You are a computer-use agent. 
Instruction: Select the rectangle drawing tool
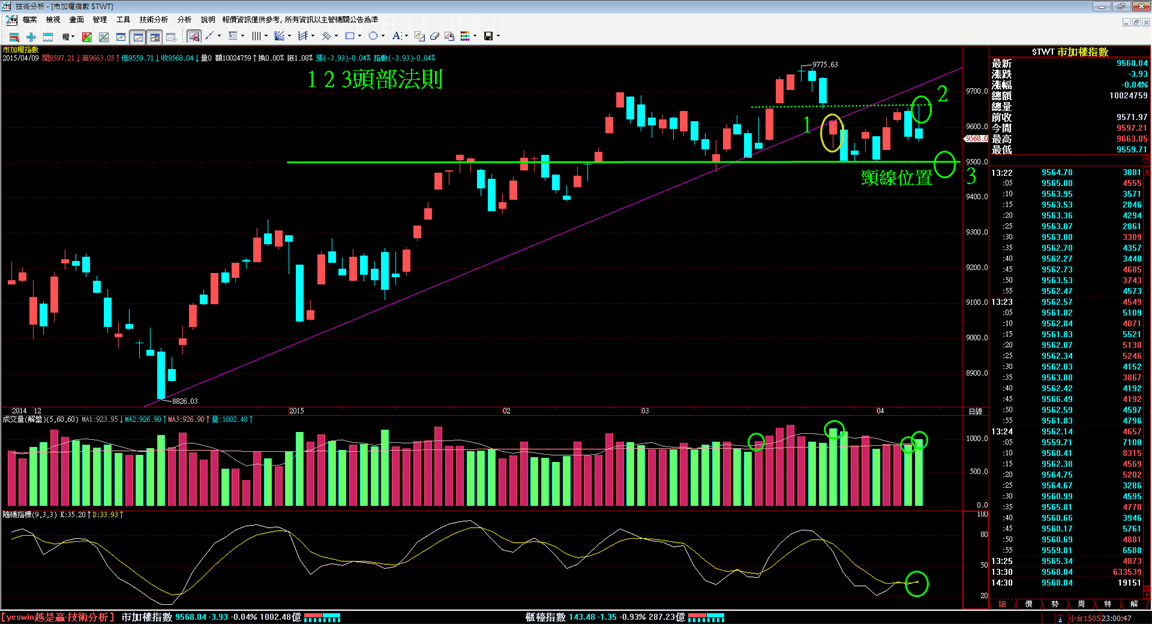pyautogui.click(x=350, y=36)
